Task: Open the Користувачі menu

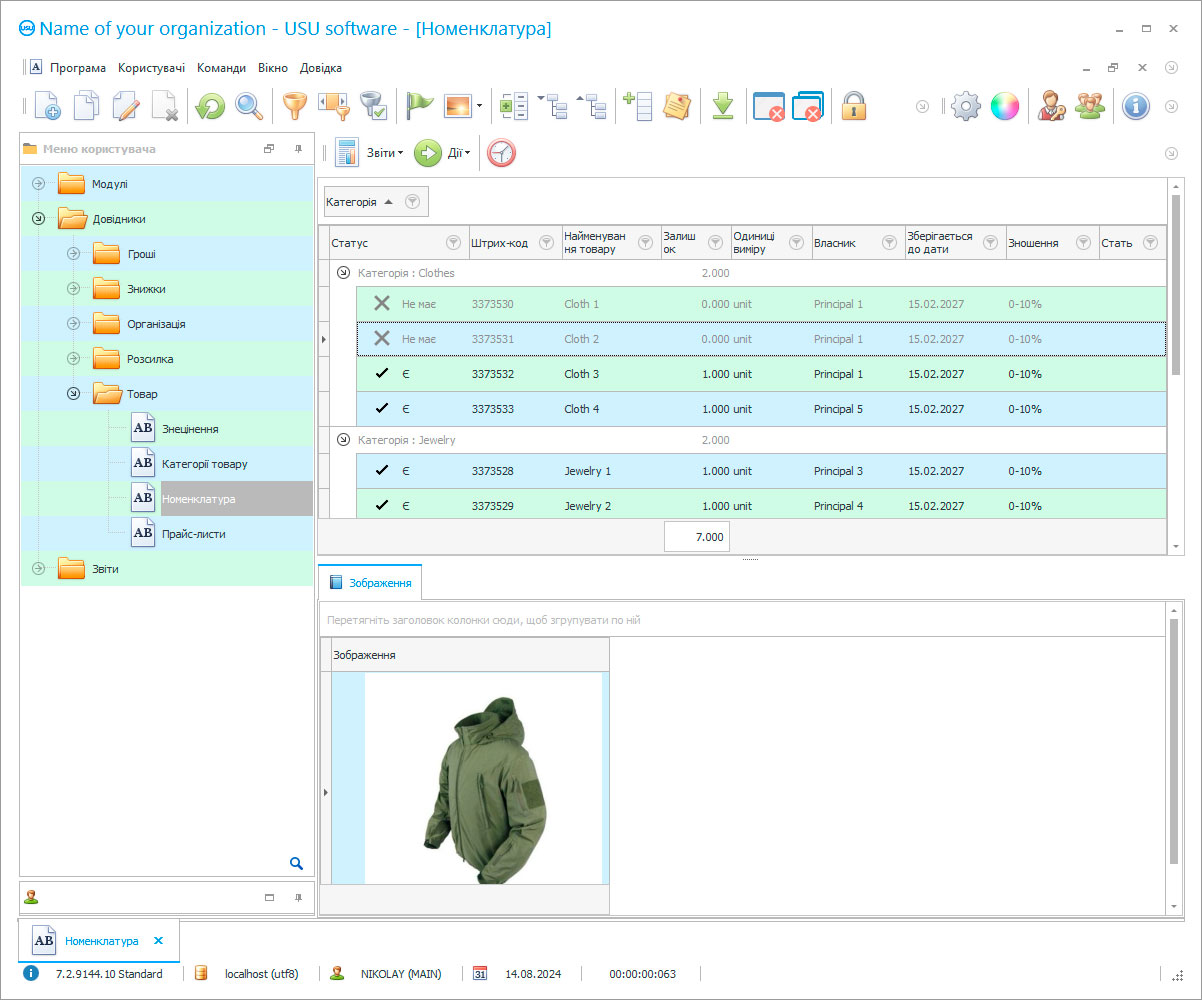Action: 151,68
